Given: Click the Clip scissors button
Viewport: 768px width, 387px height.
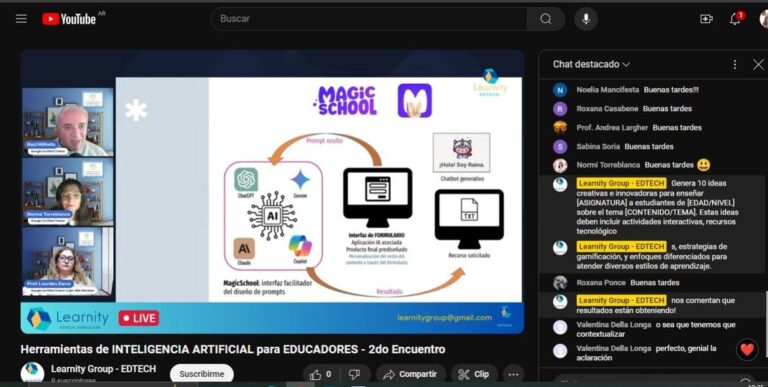Looking at the screenshot, I should pos(474,375).
